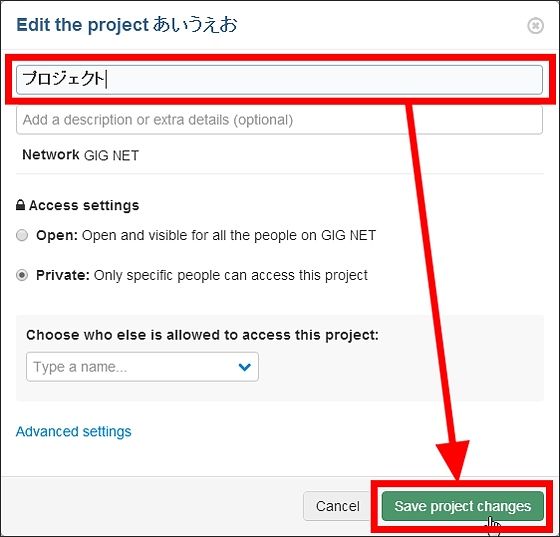Click the blue chevron in name selector
The image size is (560, 537).
(x=245, y=367)
